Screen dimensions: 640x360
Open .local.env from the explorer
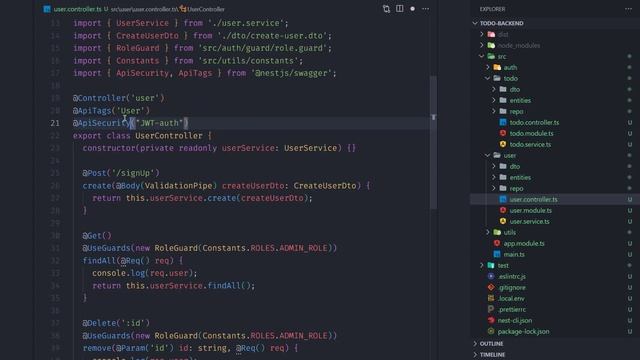(511, 299)
